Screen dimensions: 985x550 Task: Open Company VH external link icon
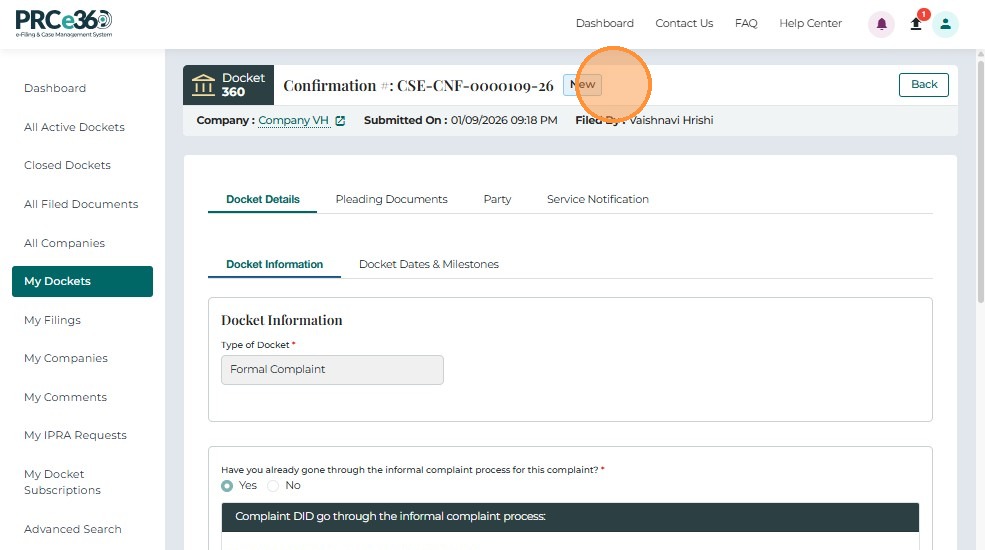point(340,121)
